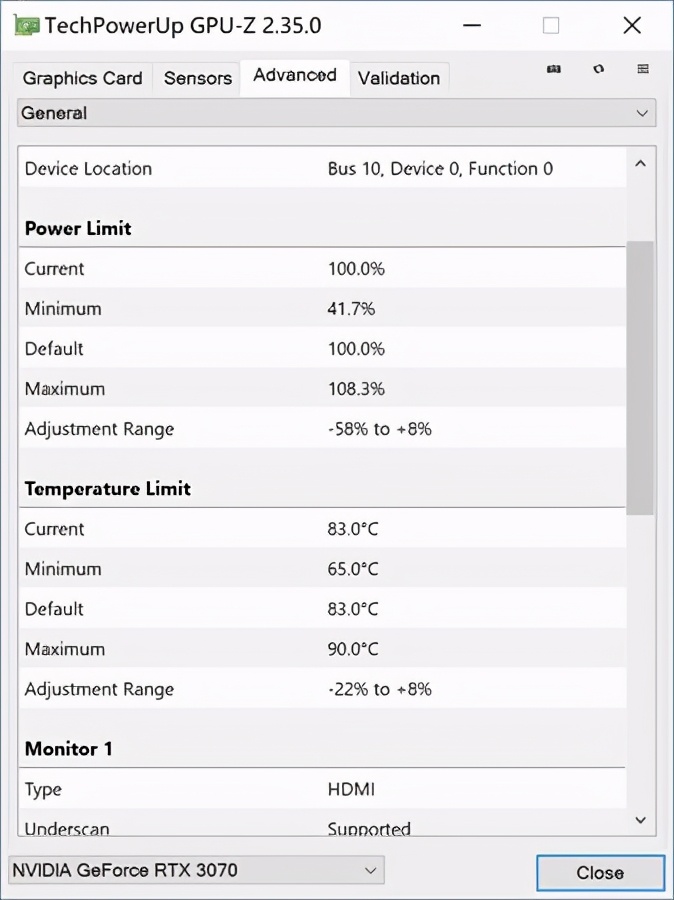The image size is (674, 900).
Task: Open the General category dropdown
Action: coord(336,113)
